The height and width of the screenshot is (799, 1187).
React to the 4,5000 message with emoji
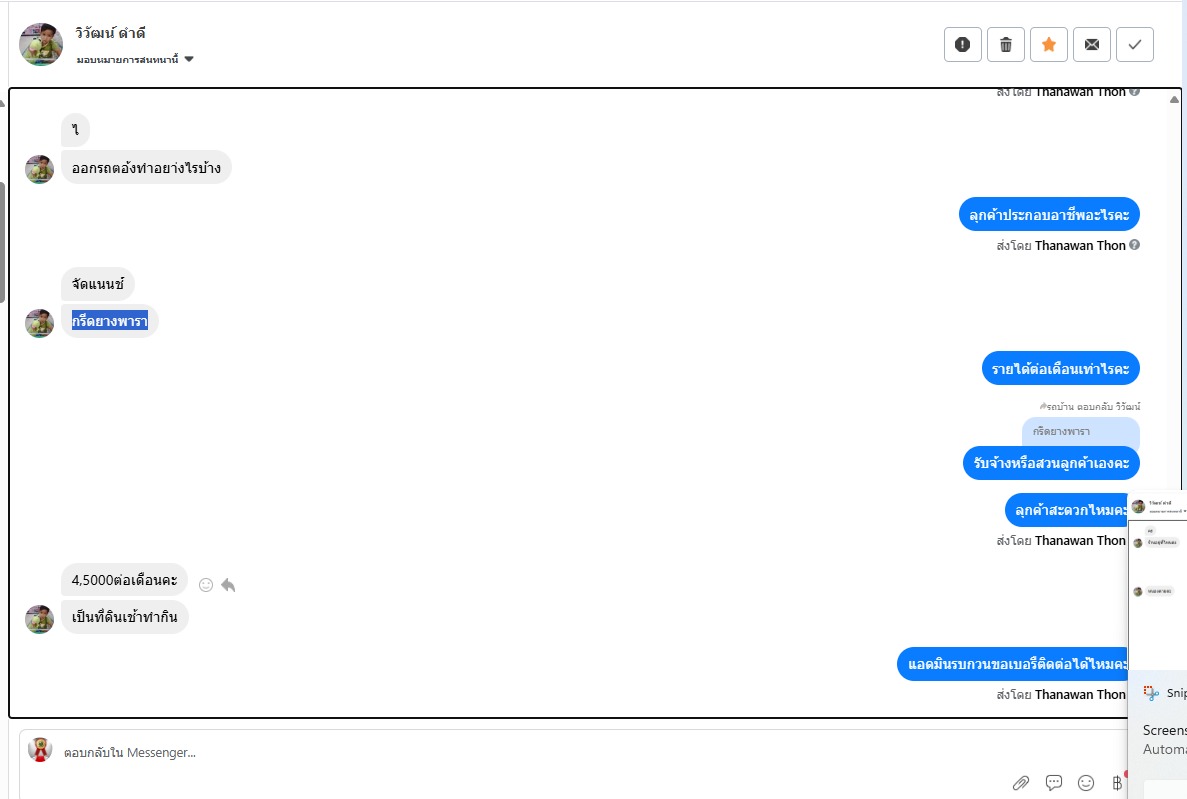pos(206,585)
